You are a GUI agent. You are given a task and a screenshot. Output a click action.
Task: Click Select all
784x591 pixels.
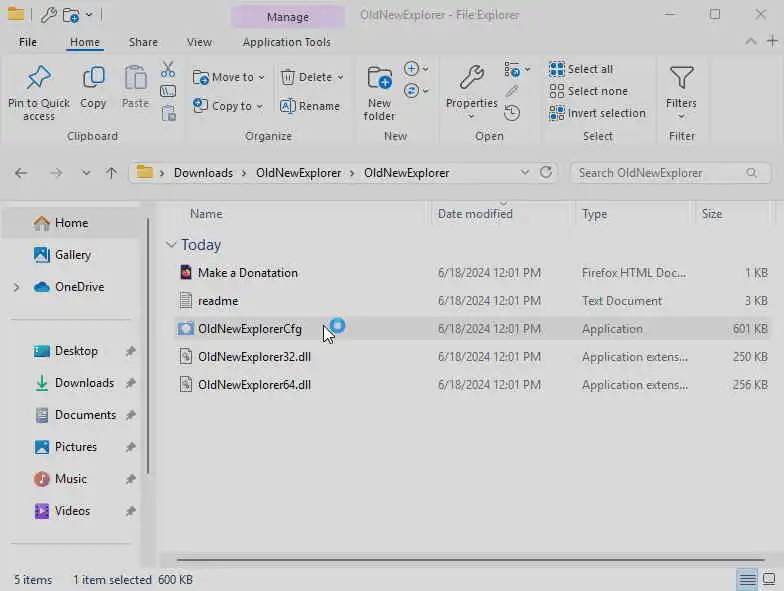click(581, 69)
